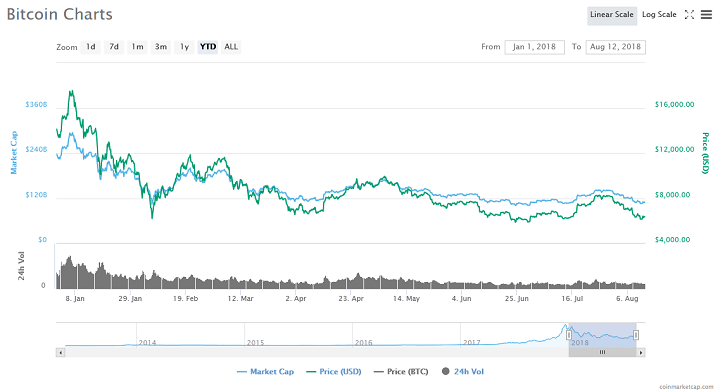Click the navigator scrollbar thumb
The height and width of the screenshot is (392, 720).
click(x=602, y=353)
